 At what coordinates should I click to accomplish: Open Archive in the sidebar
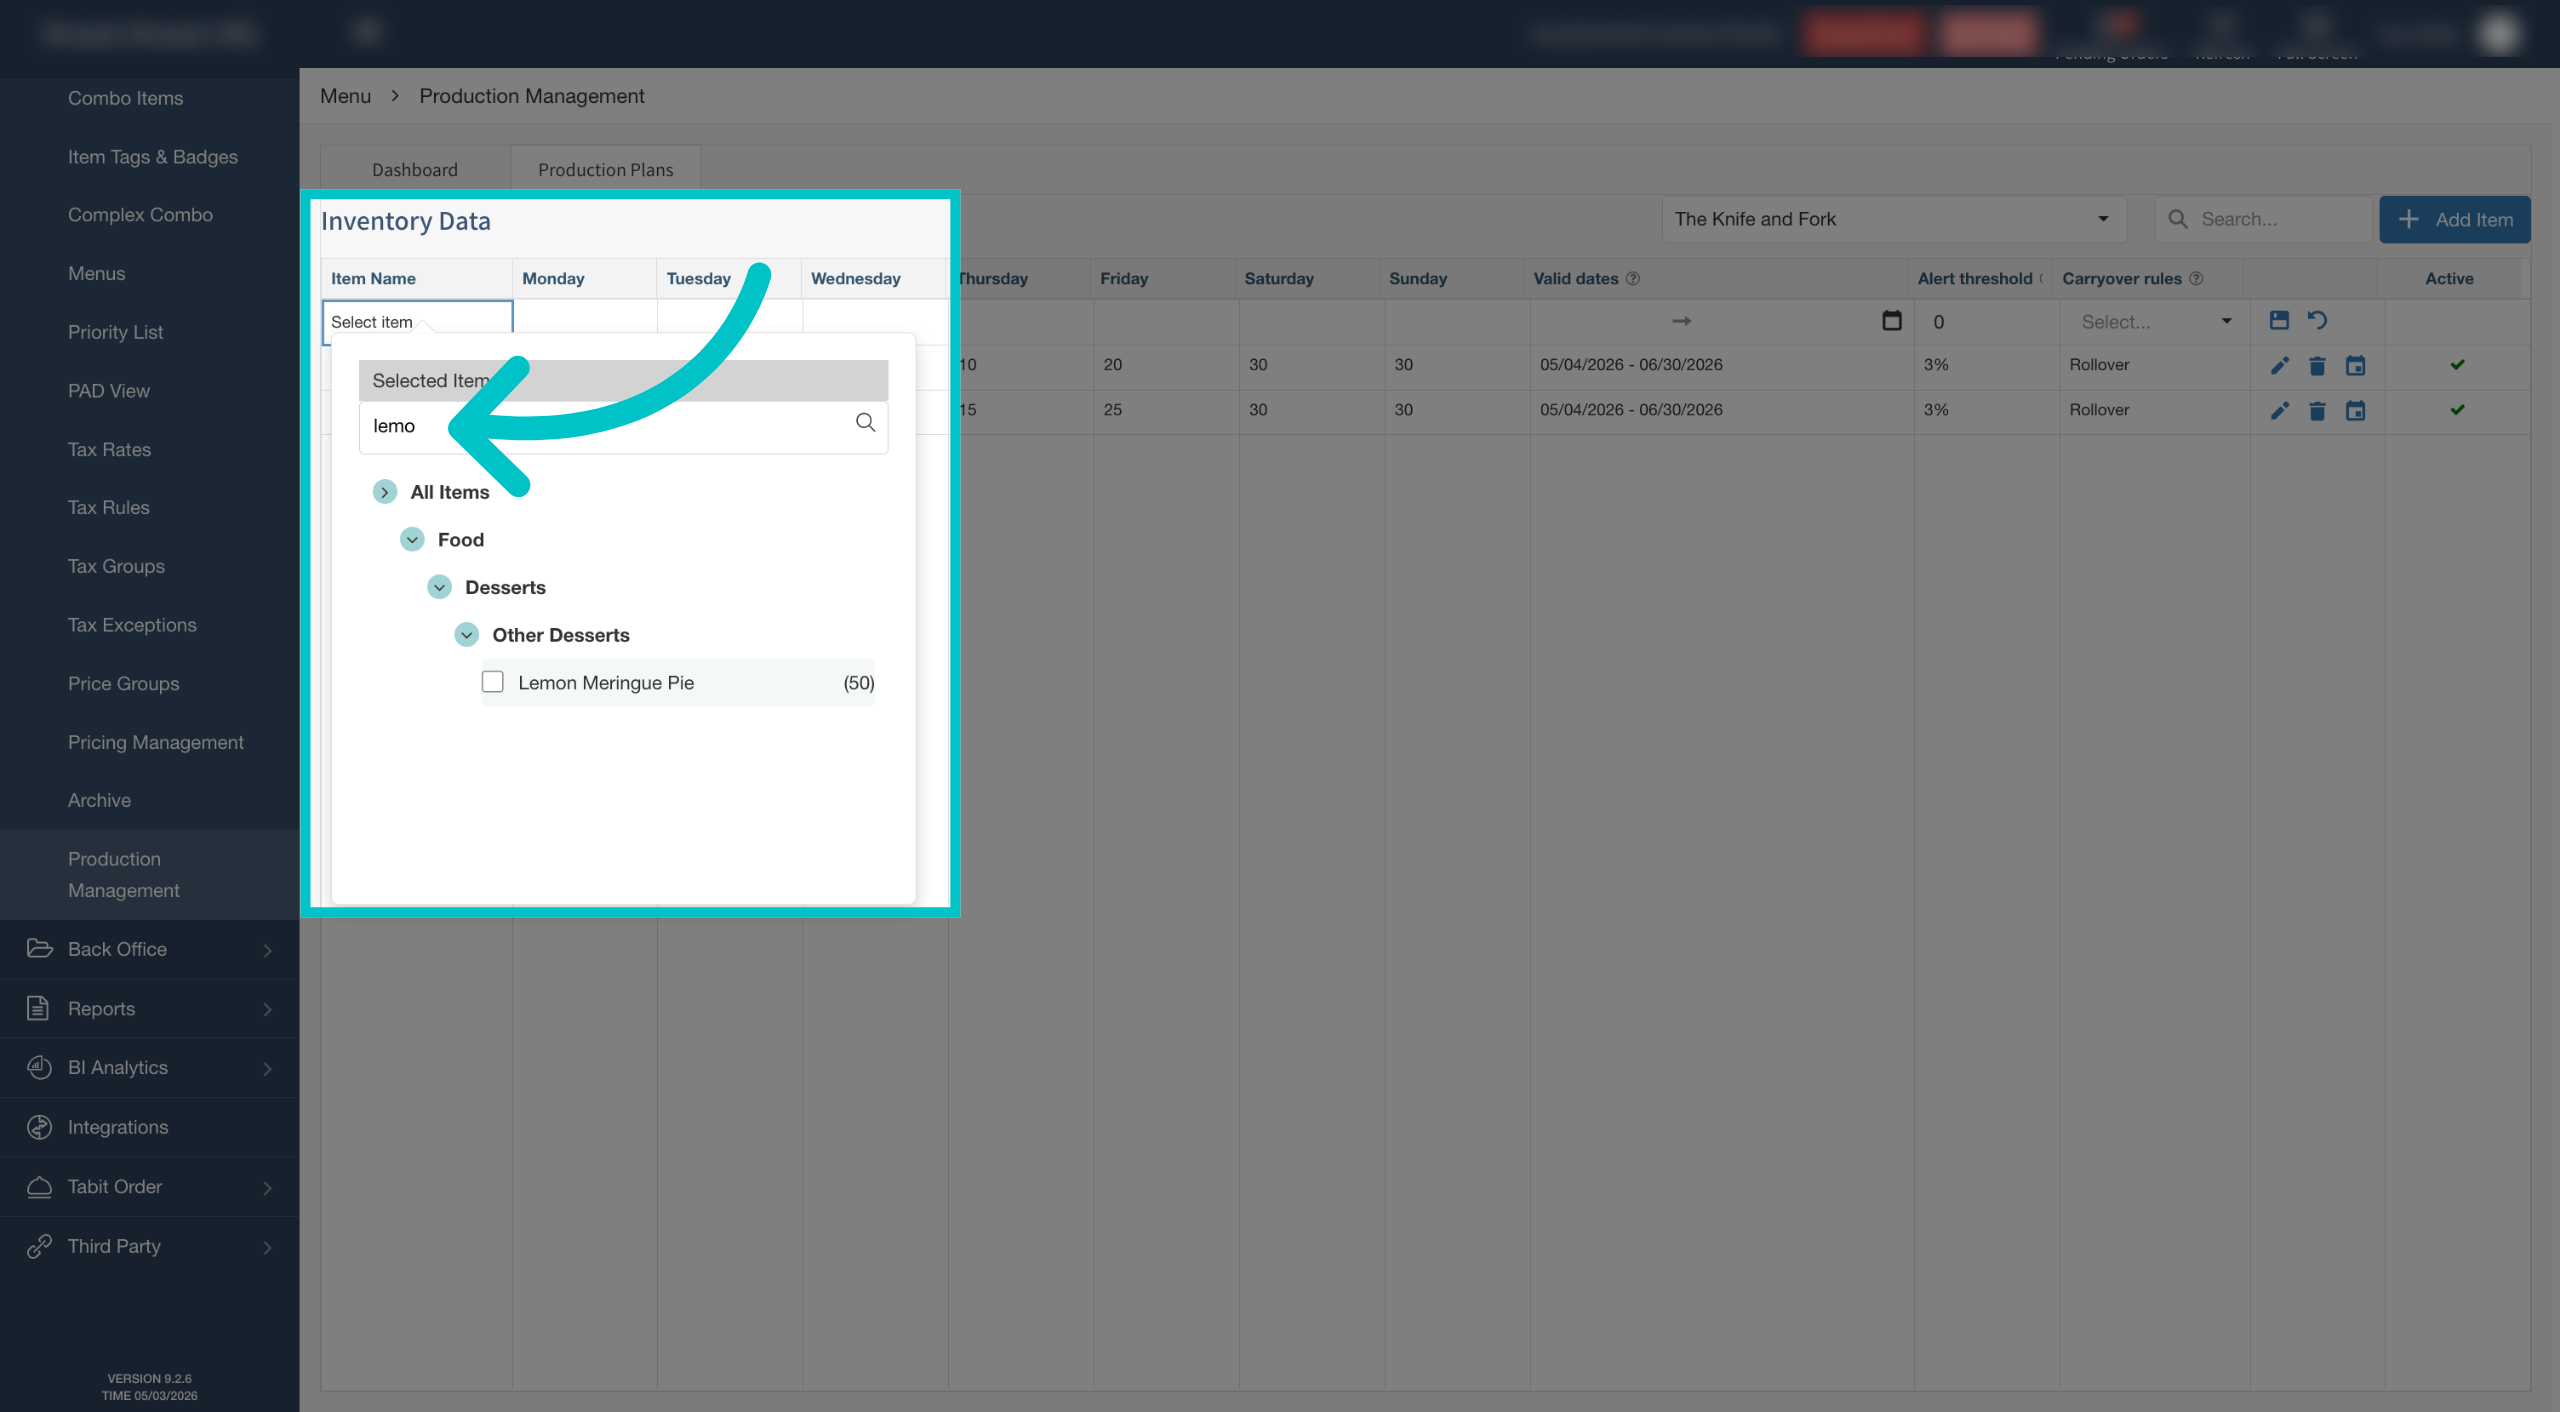(99, 801)
